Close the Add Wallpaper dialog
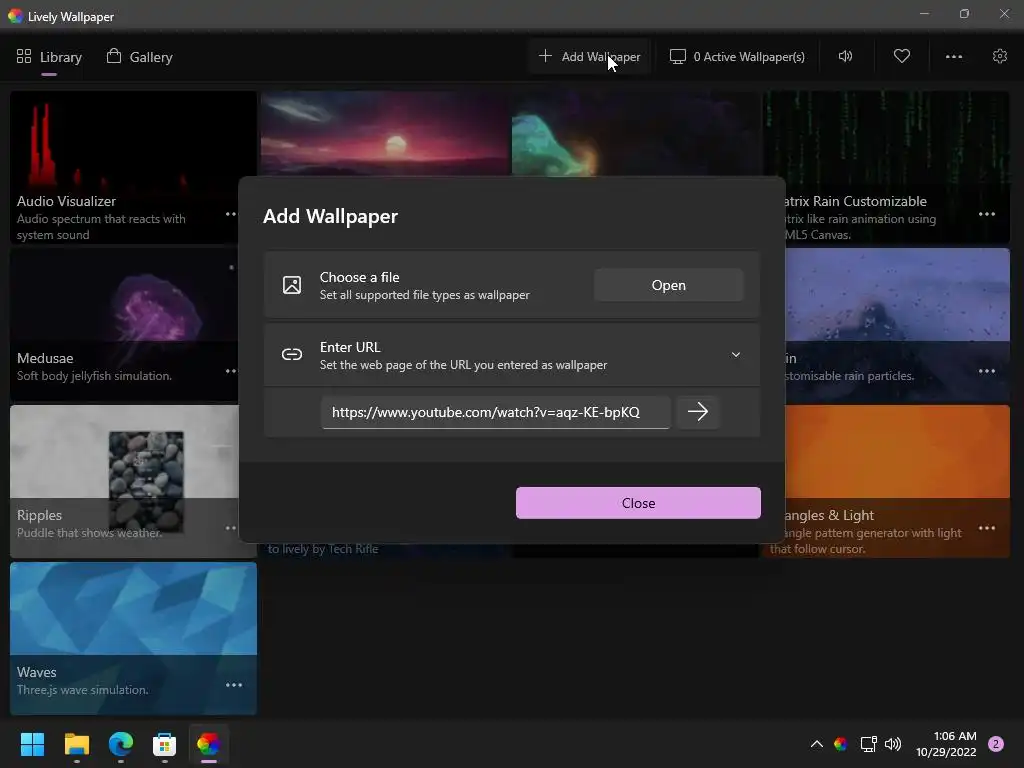The image size is (1024, 768). [638, 503]
